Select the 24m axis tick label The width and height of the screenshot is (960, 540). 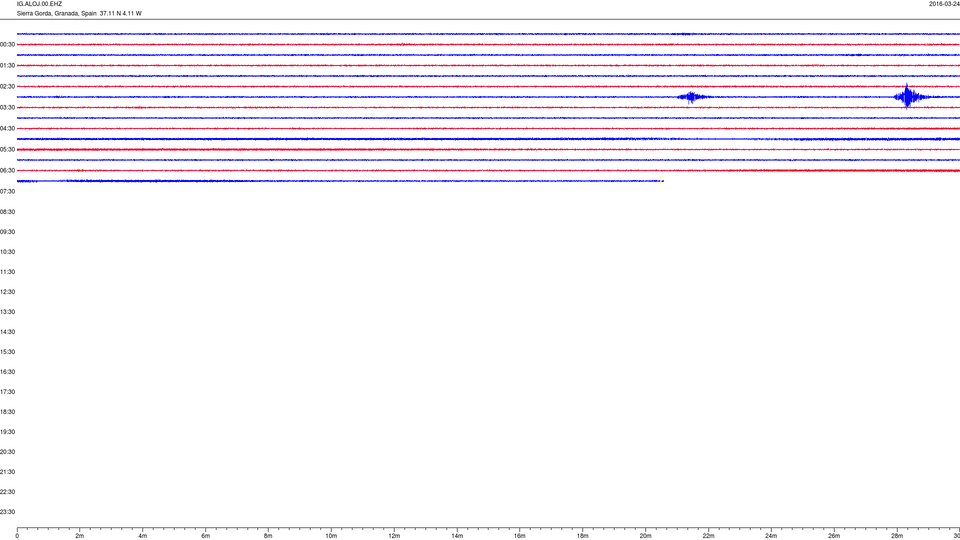771,536
